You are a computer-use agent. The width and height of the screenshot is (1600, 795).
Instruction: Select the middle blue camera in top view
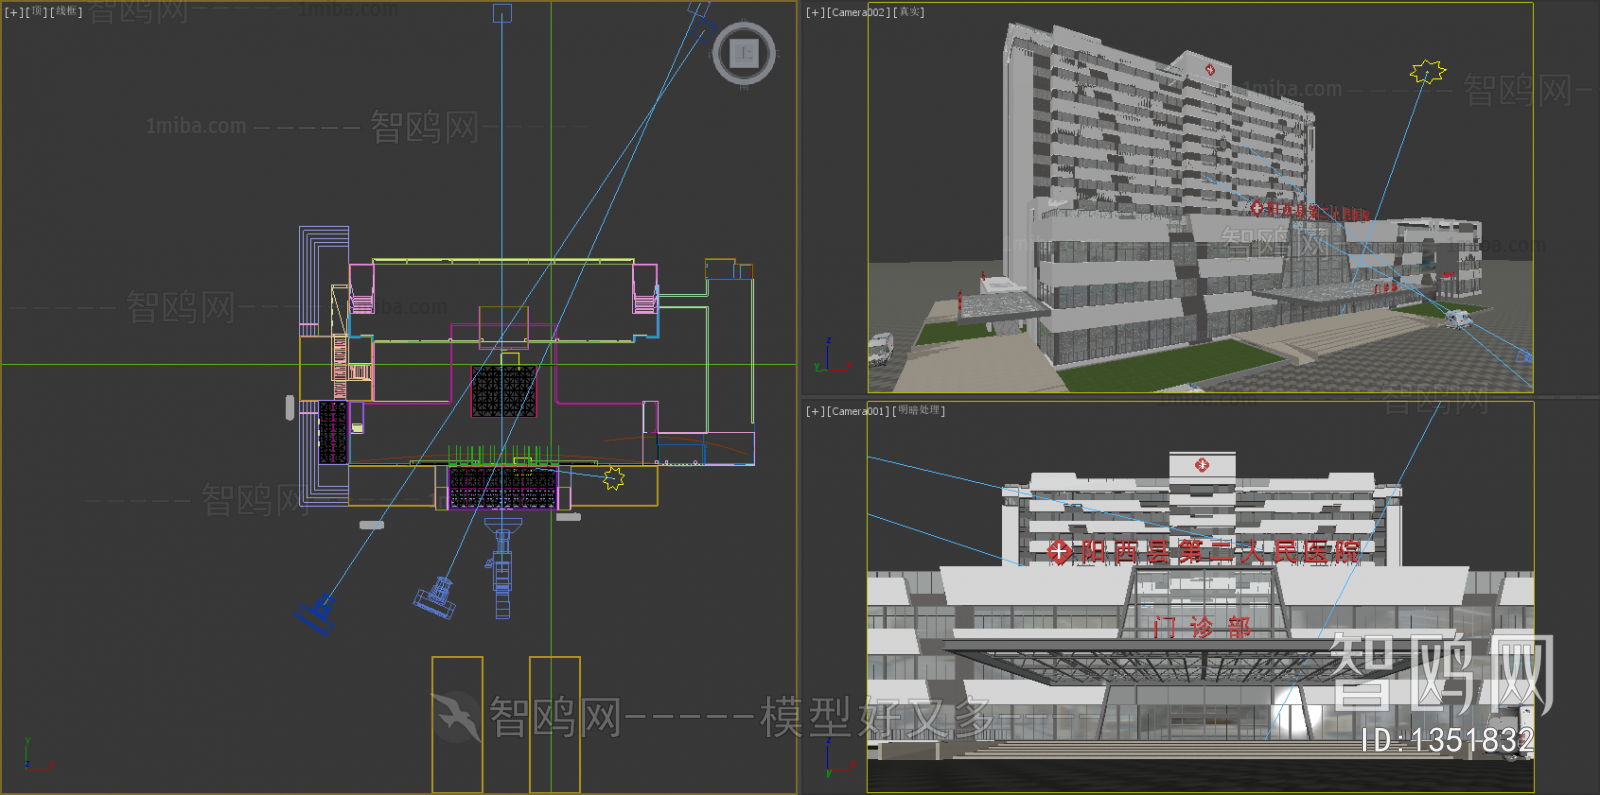pos(437,597)
